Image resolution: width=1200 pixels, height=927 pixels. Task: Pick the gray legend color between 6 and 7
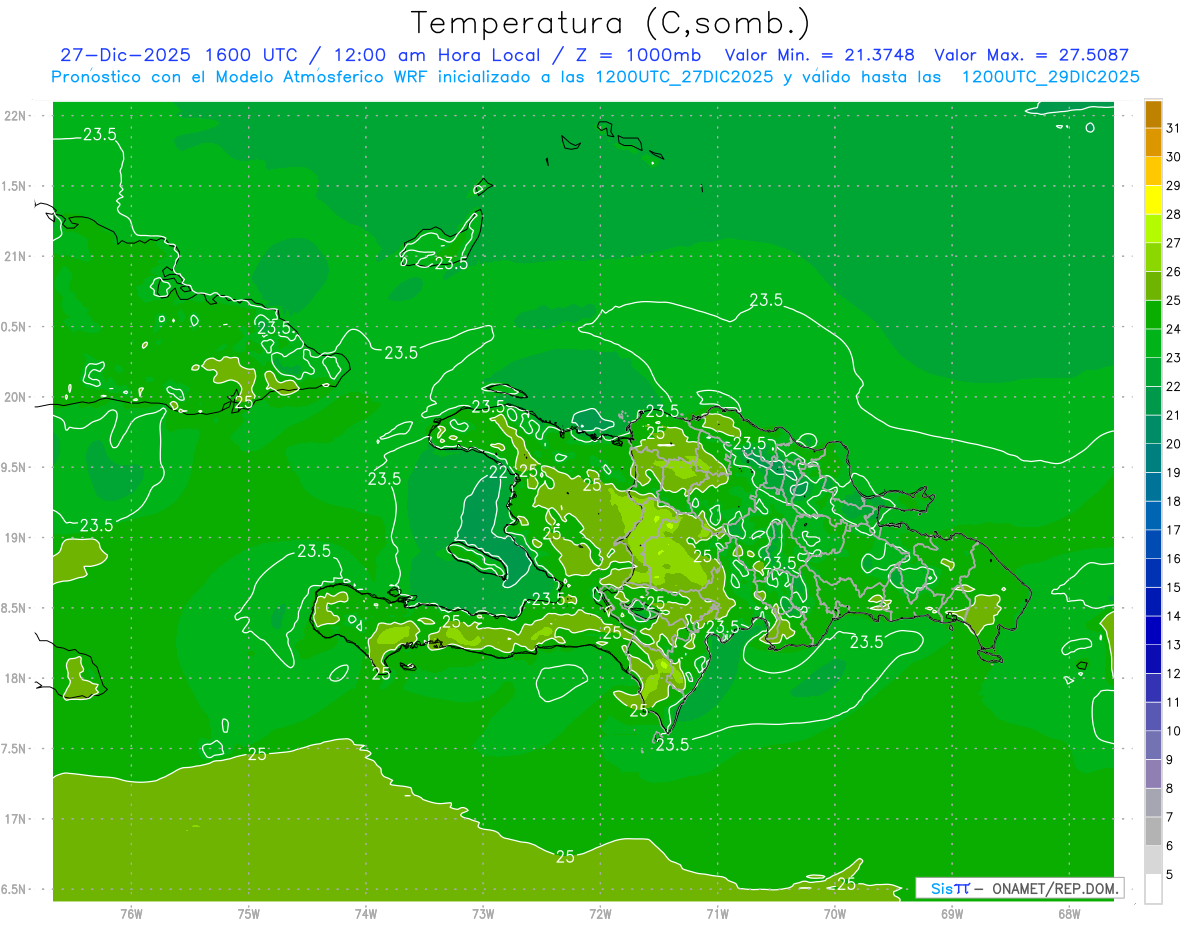click(x=1153, y=831)
